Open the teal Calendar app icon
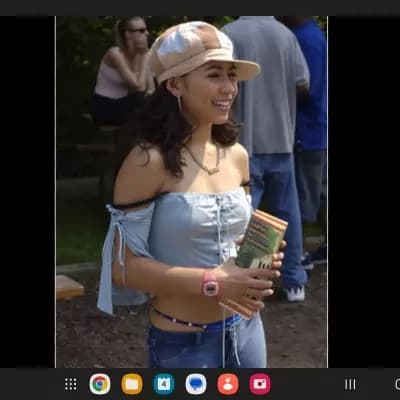This screenshot has width=400, height=400. point(164,384)
